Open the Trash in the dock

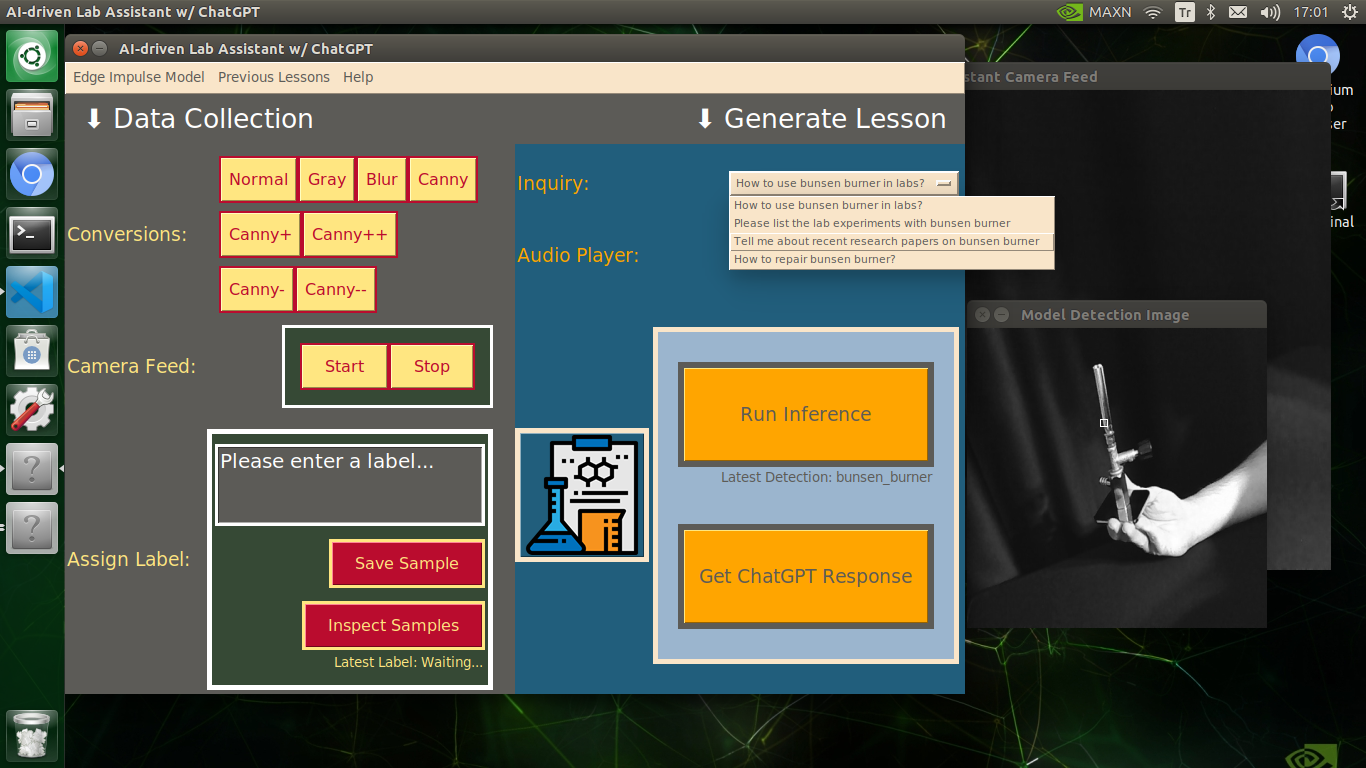pyautogui.click(x=32, y=736)
